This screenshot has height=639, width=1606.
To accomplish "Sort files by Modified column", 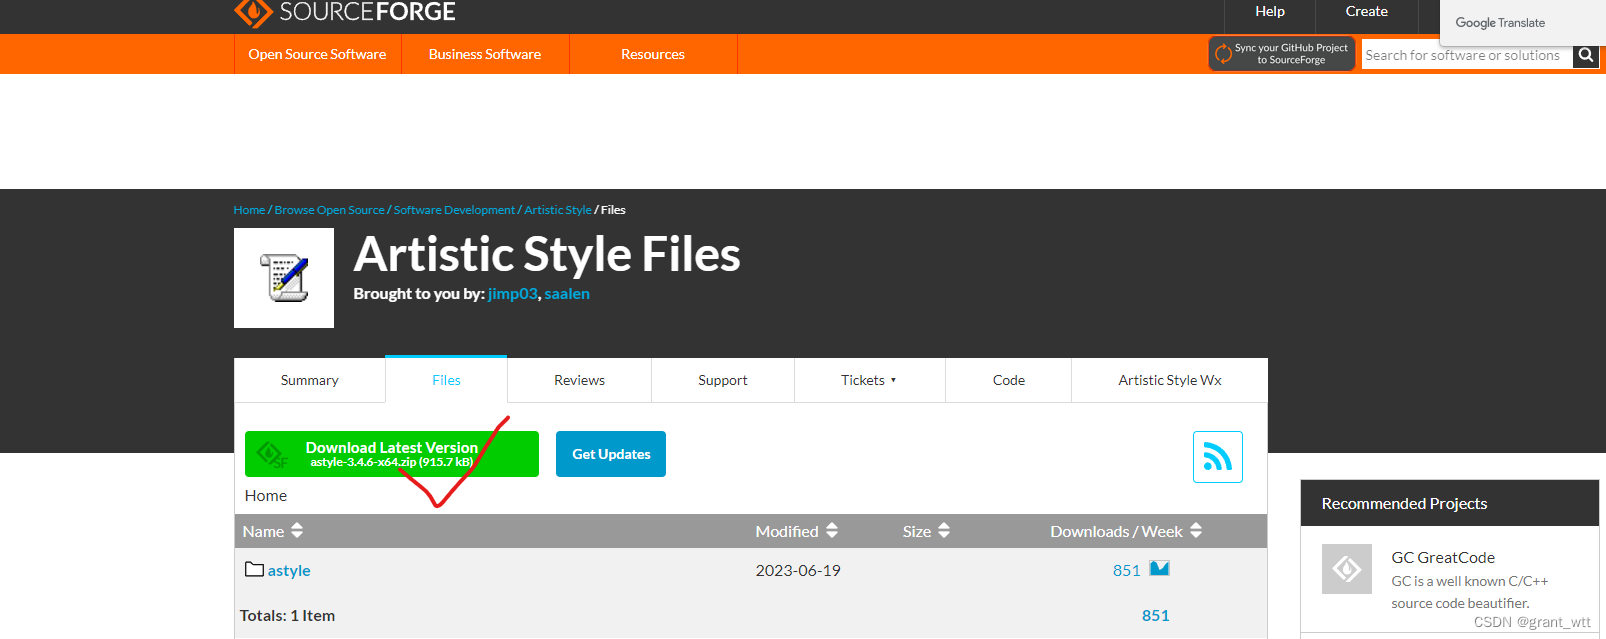I will pos(797,531).
